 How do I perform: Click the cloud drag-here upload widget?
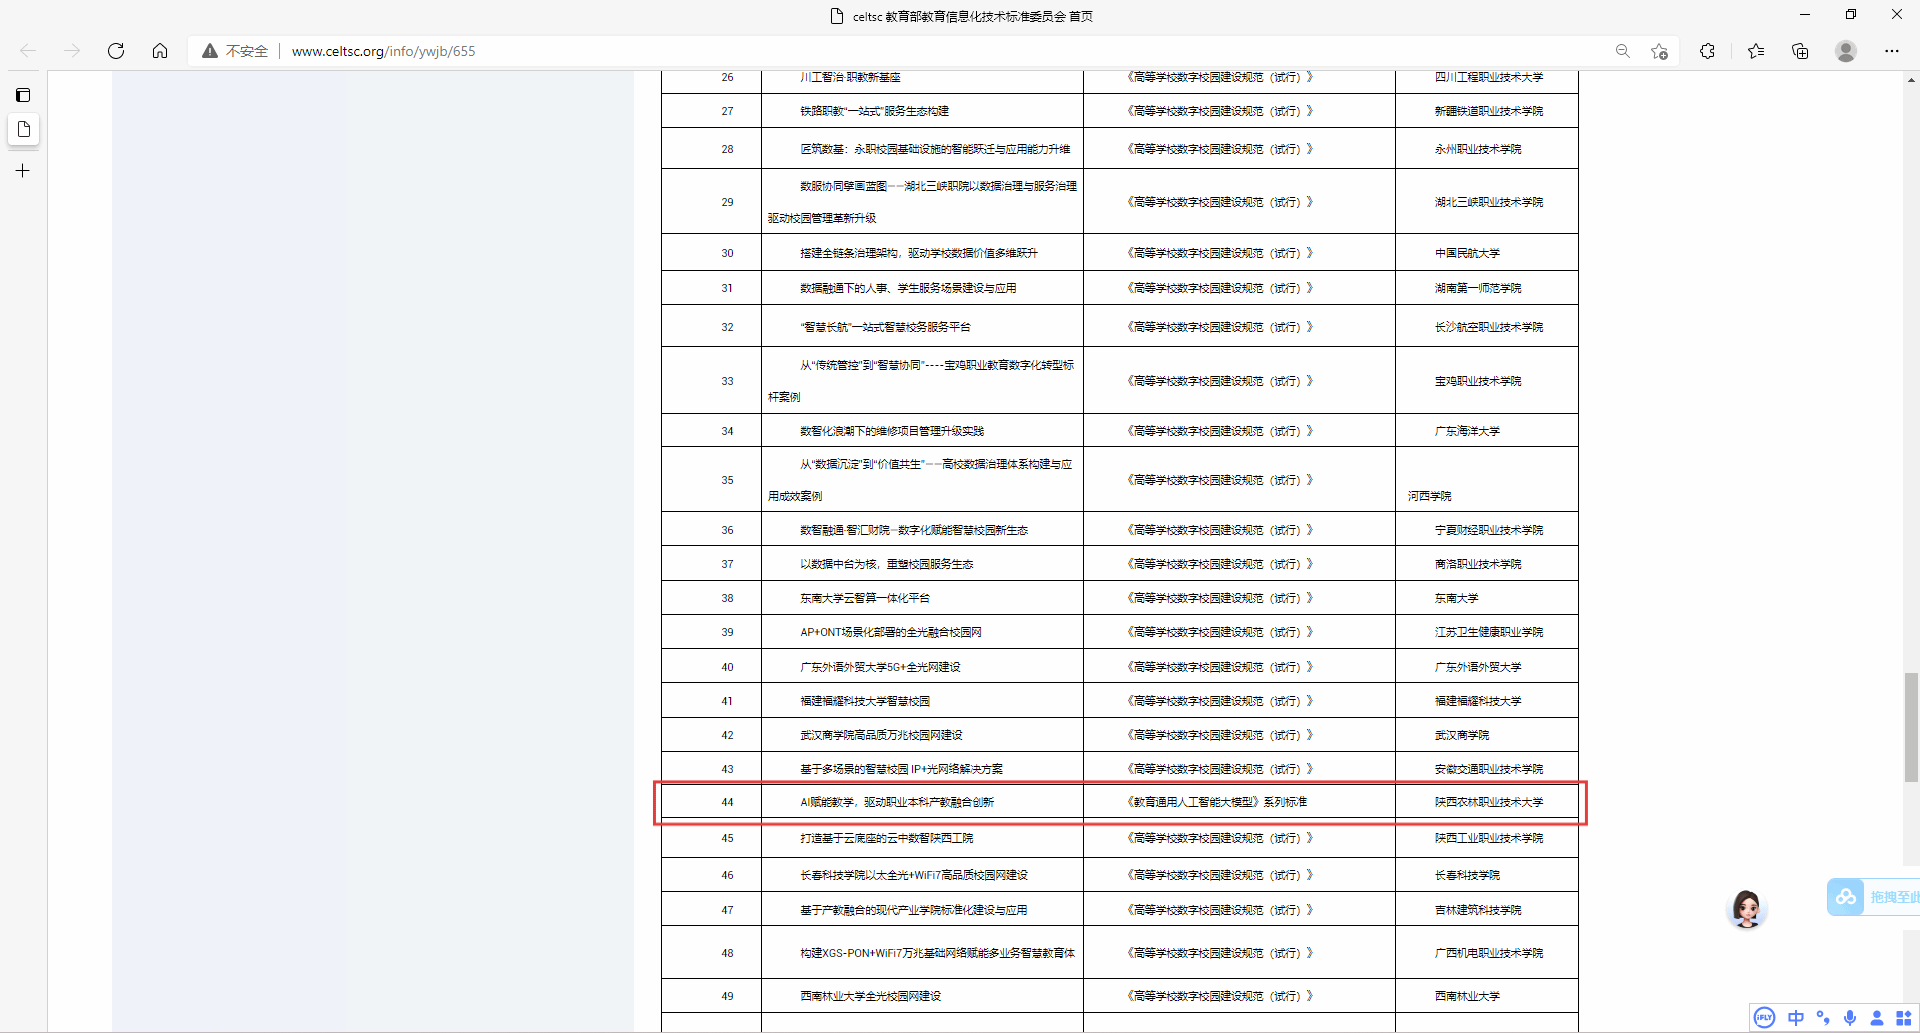pos(1870,897)
